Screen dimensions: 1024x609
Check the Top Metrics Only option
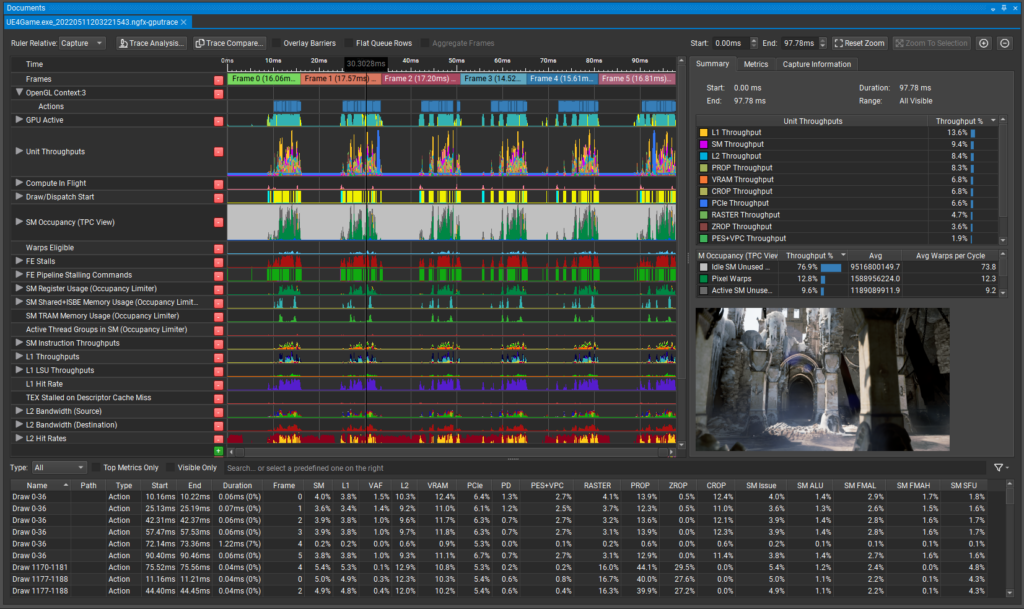tap(95, 467)
